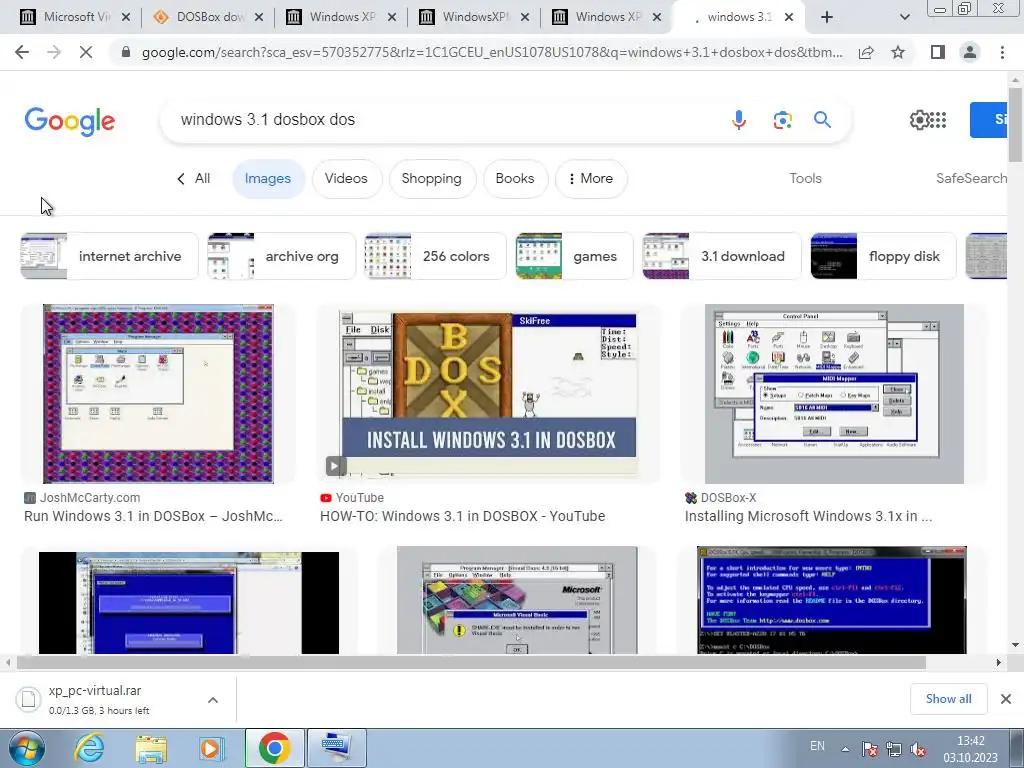Open the purple-pattern Program Manager thumbnail
Image resolution: width=1024 pixels, height=768 pixels.
click(x=158, y=394)
